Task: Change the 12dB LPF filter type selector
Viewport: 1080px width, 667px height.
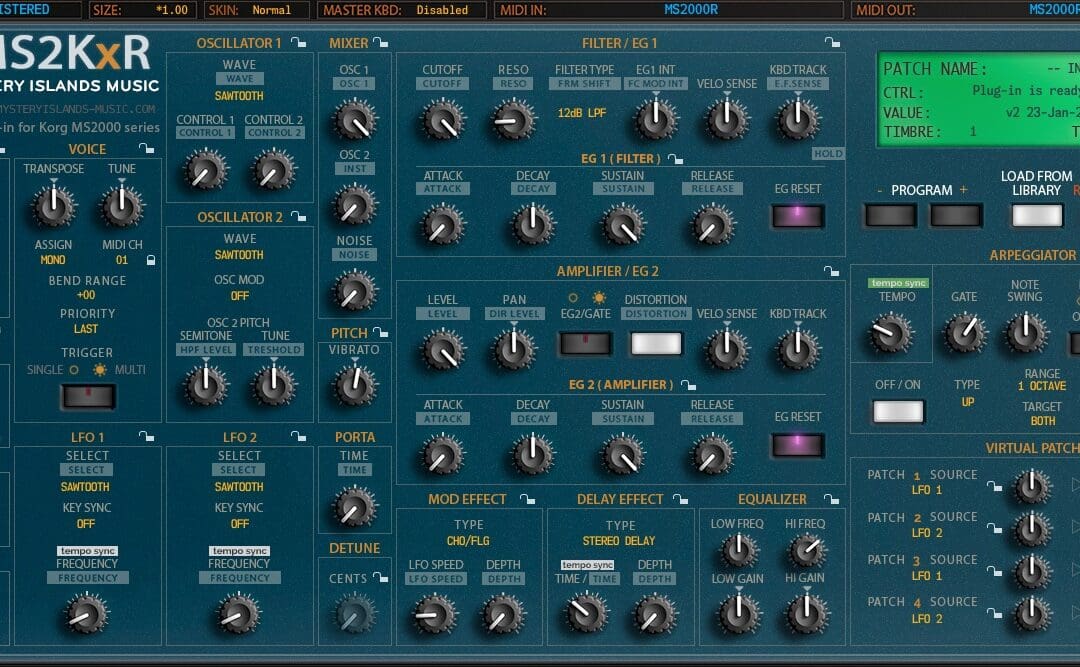Action: click(583, 115)
